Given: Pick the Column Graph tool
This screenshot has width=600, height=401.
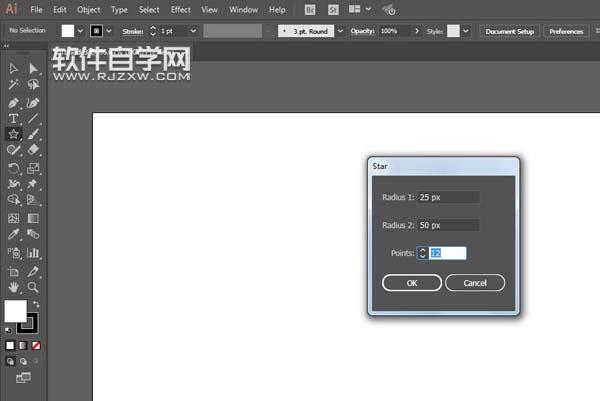Looking at the screenshot, I should pyautogui.click(x=33, y=253).
